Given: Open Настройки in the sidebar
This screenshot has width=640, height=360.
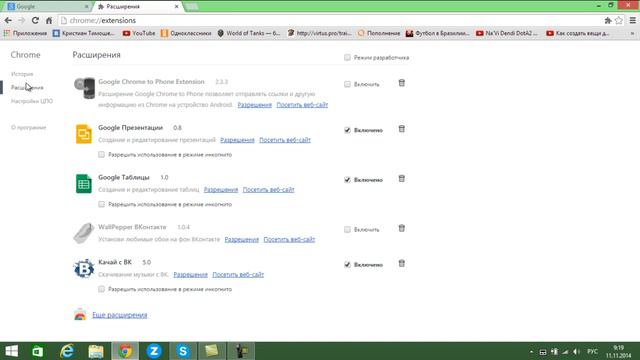Looking at the screenshot, I should coord(32,101).
